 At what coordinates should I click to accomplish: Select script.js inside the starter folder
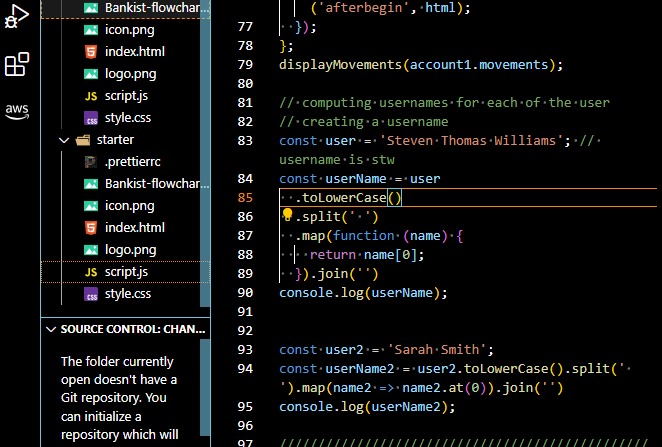click(125, 272)
